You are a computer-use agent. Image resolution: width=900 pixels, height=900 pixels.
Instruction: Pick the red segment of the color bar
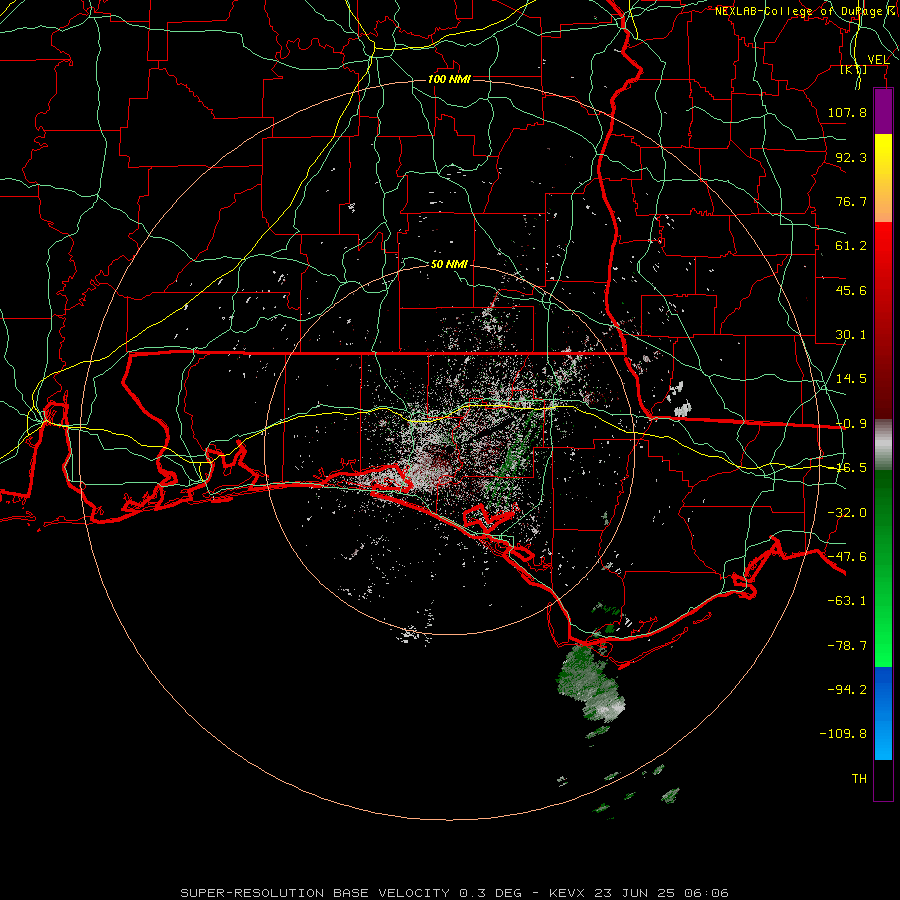pyautogui.click(x=883, y=320)
